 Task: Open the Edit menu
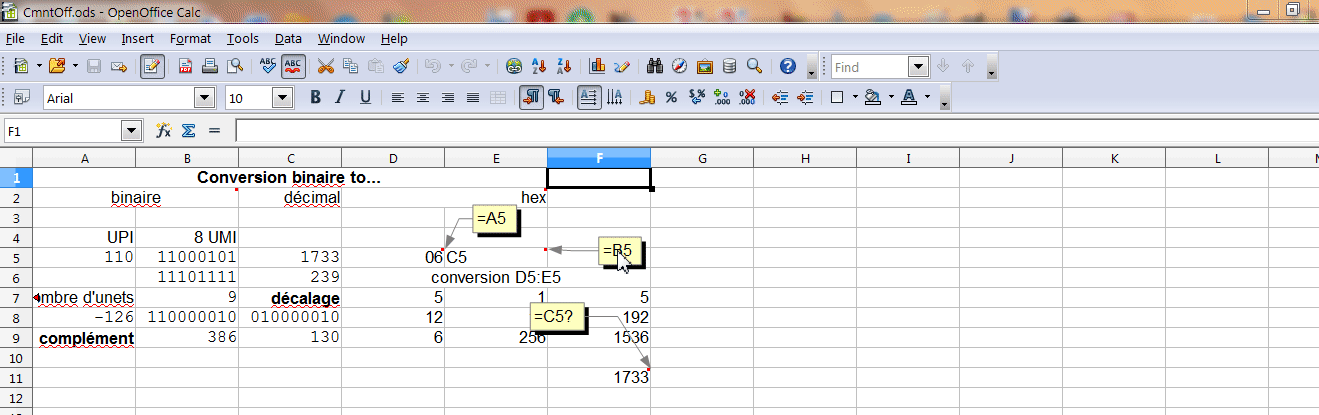coord(52,39)
